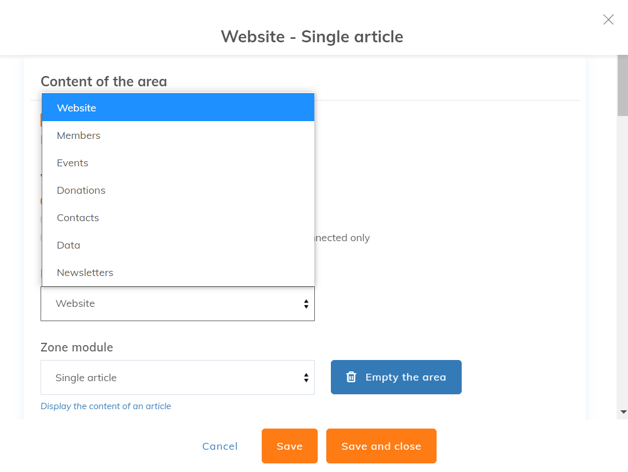Select the Data option
The image size is (628, 472).
178,245
